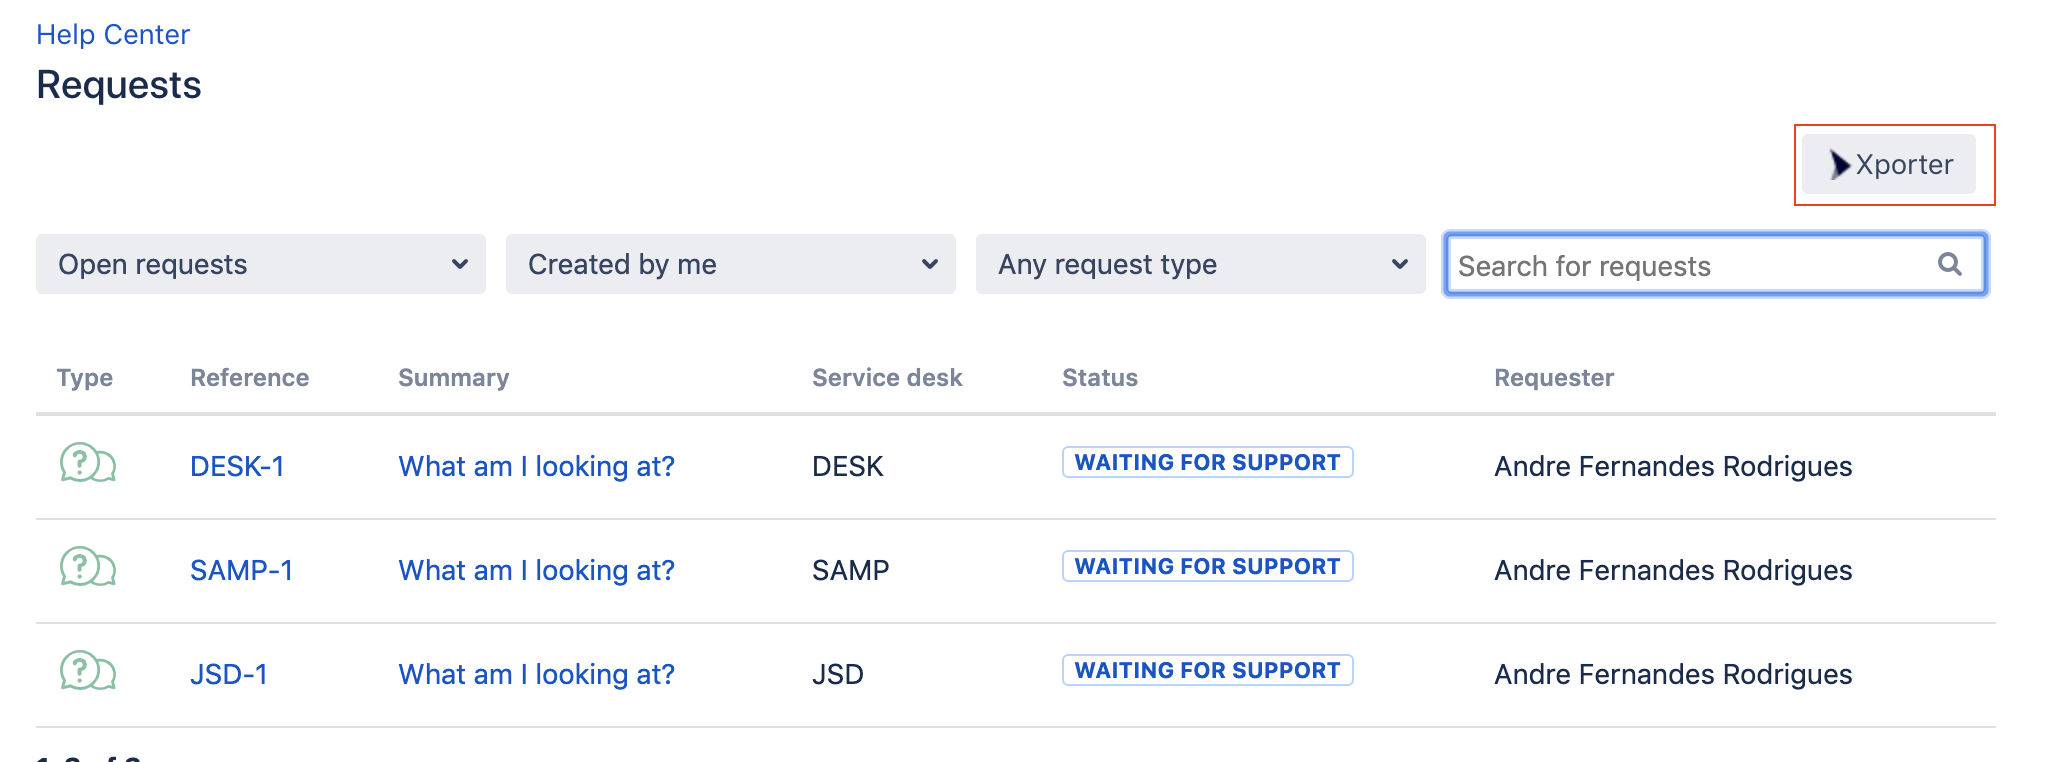Click the JSD-1 request type icon
2048x762 pixels.
[88, 672]
